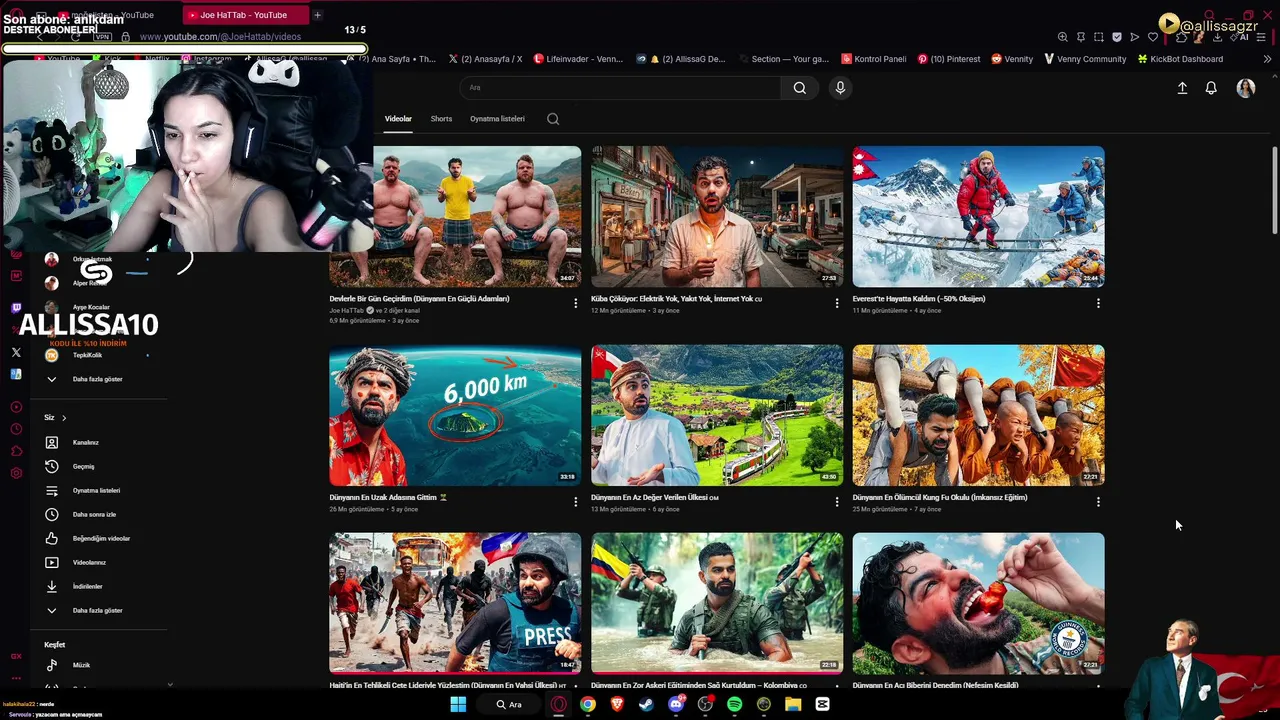Image resolution: width=1280 pixels, height=720 pixels.
Task: Open X in the Opera GX sidebar
Action: (x=16, y=352)
